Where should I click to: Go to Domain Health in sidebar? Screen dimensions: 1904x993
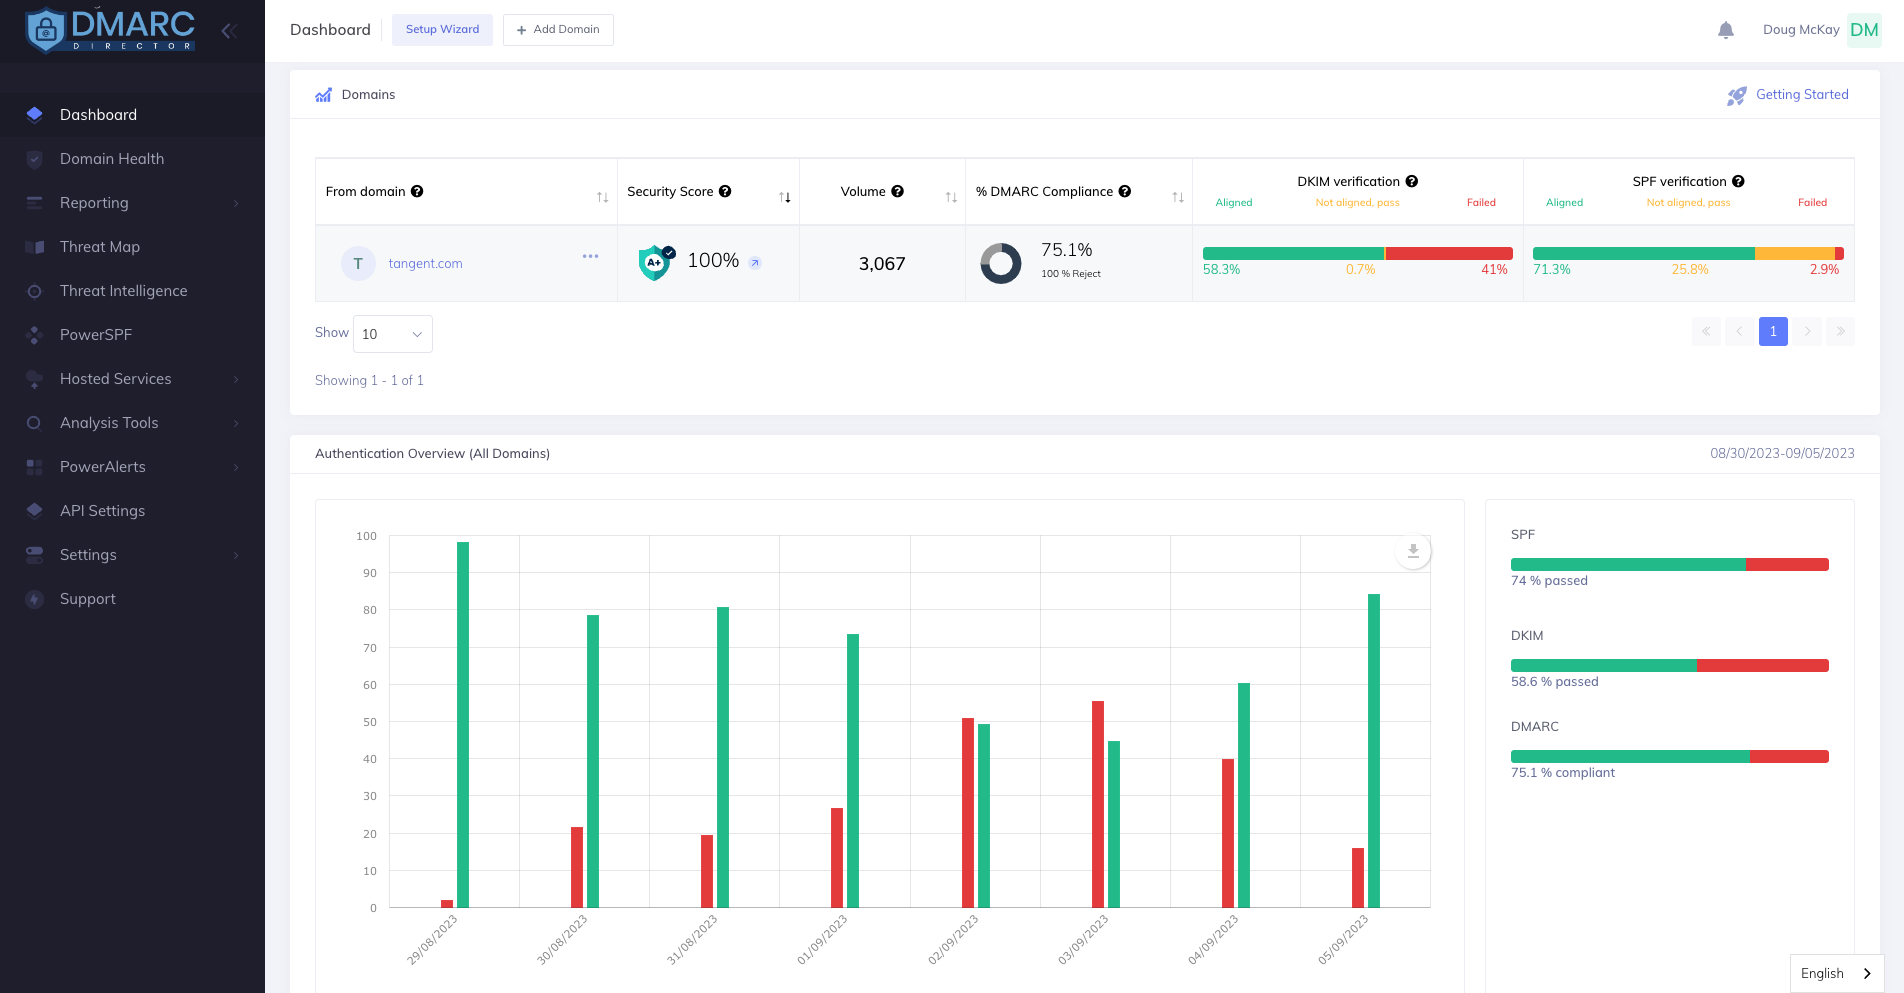(x=112, y=159)
